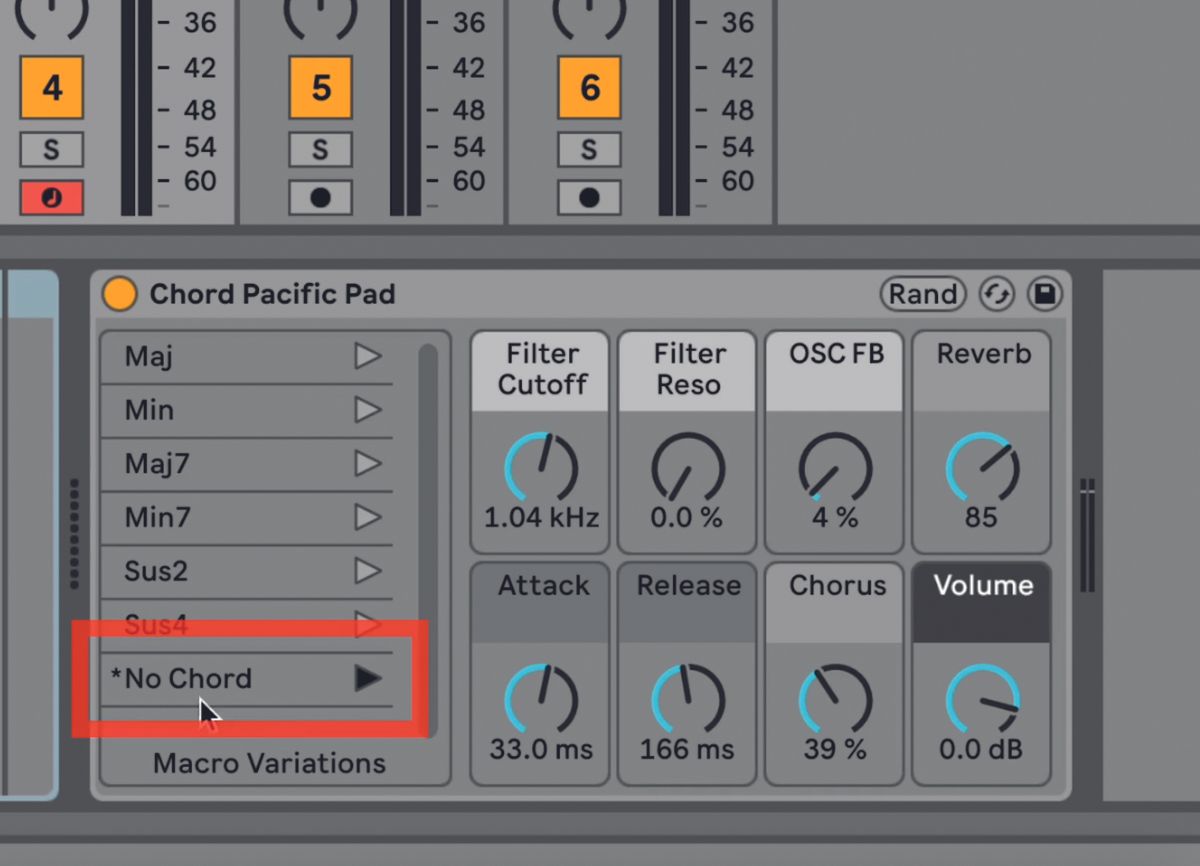Image resolution: width=1200 pixels, height=866 pixels.
Task: Select the Min variation name
Action: (x=149, y=410)
